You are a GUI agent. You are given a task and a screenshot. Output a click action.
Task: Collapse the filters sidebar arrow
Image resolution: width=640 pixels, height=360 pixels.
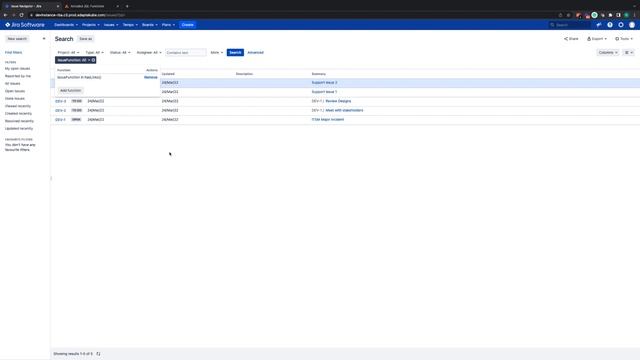[44, 39]
